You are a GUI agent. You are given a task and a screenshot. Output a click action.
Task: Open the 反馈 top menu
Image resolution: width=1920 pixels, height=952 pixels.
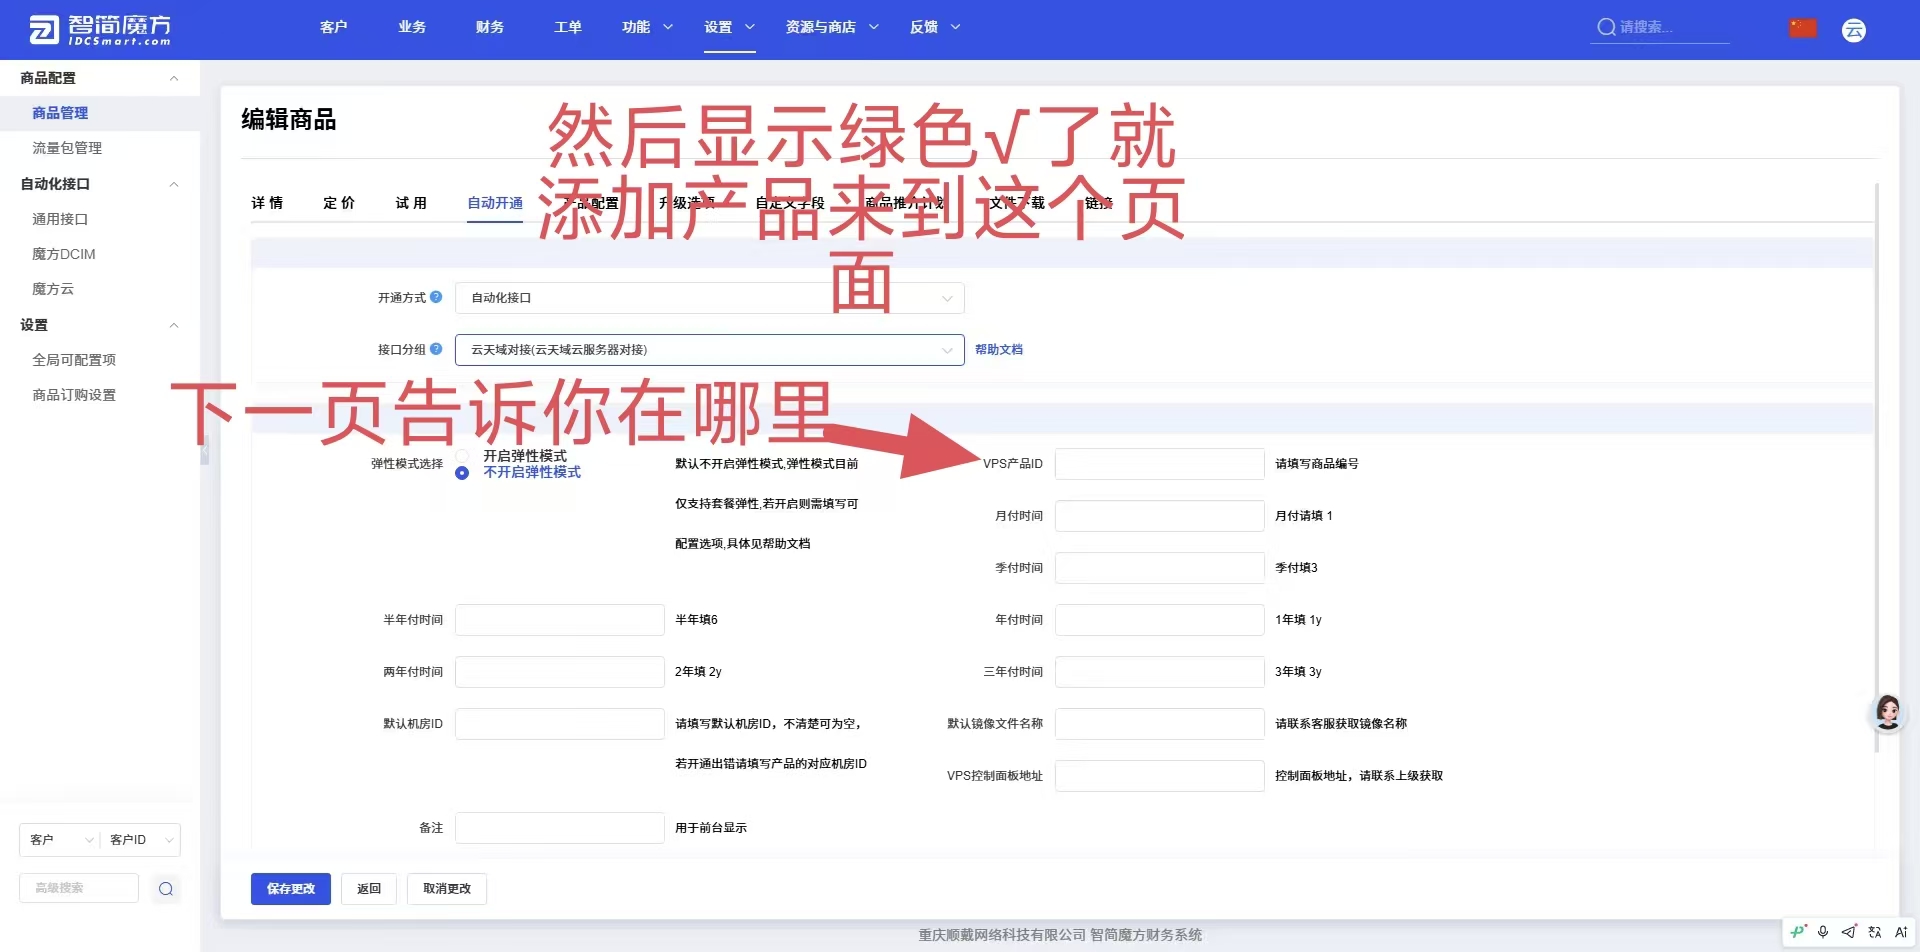935,27
